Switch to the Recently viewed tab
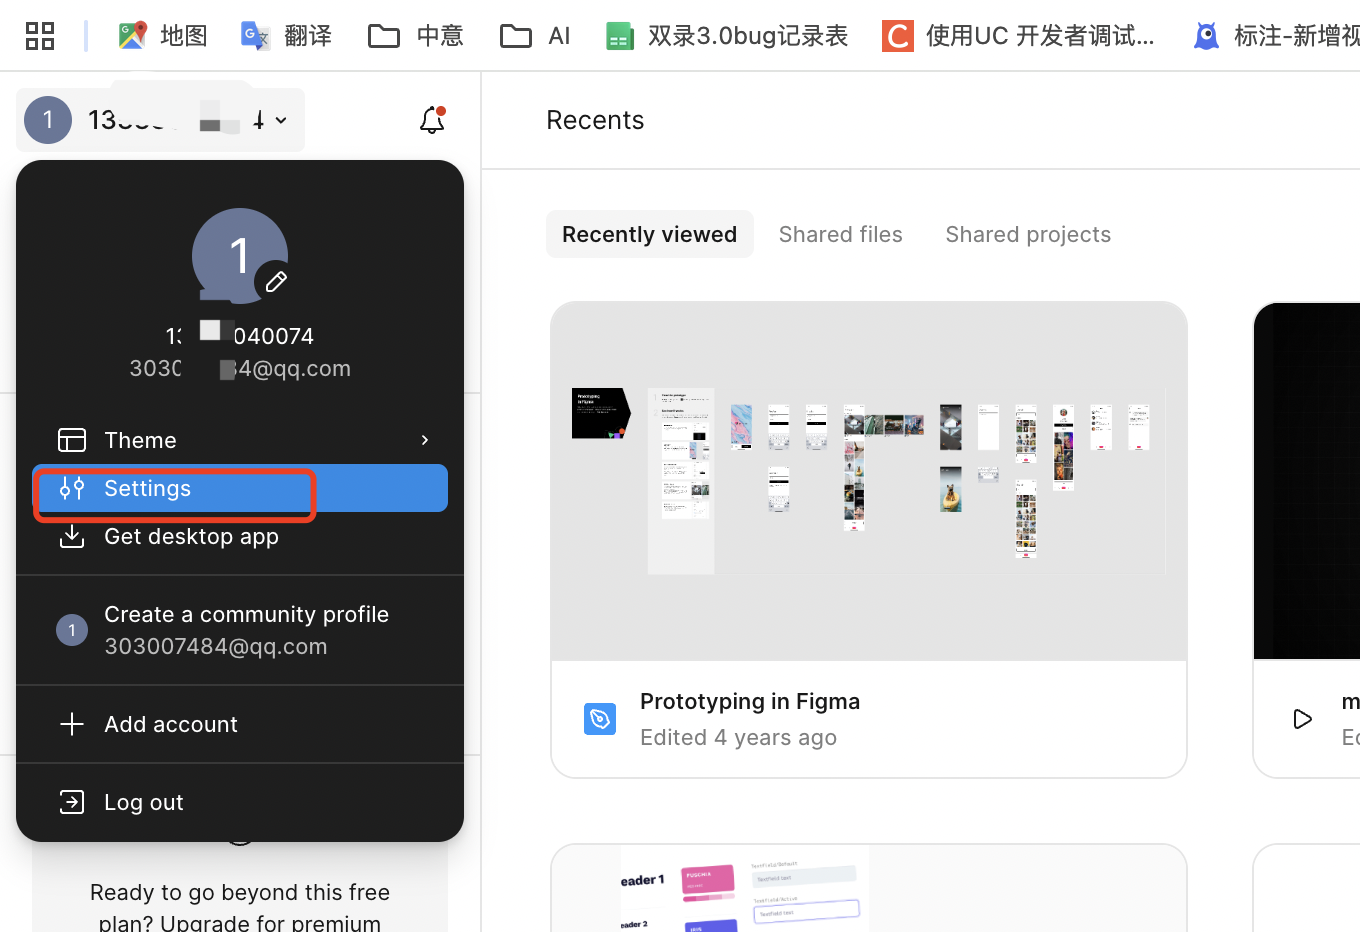 [x=650, y=234]
